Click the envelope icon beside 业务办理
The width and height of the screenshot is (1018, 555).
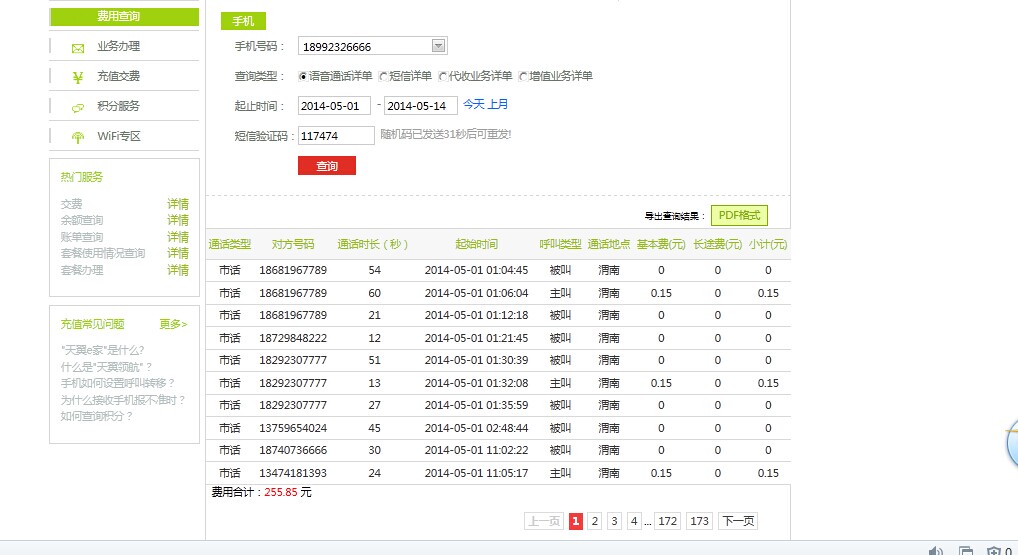[77, 47]
